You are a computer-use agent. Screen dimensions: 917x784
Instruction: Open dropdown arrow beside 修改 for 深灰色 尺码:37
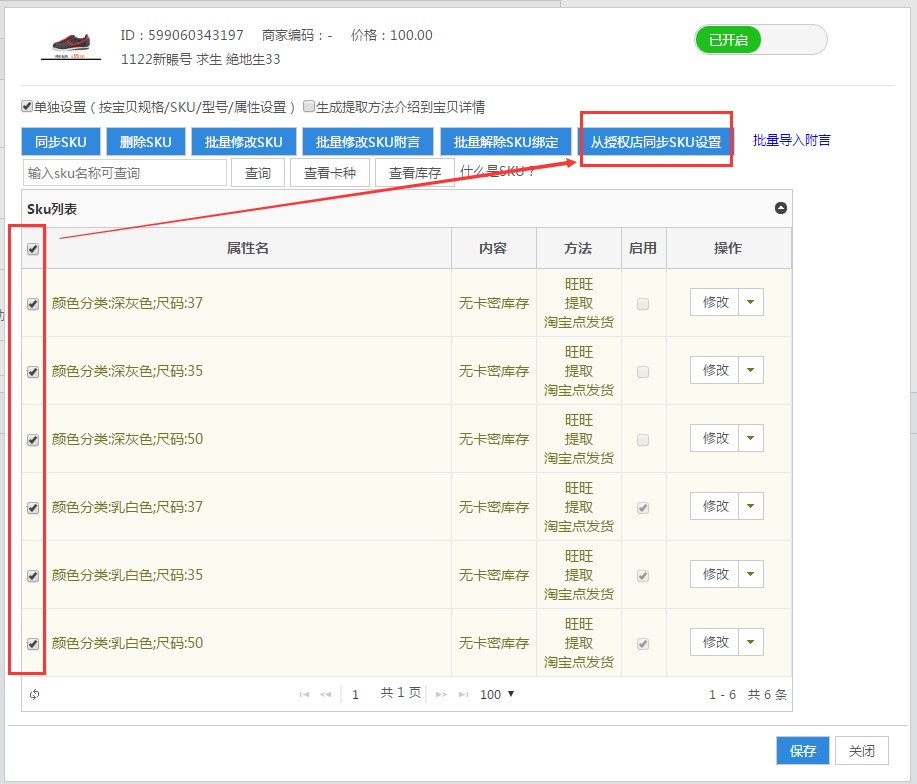751,302
